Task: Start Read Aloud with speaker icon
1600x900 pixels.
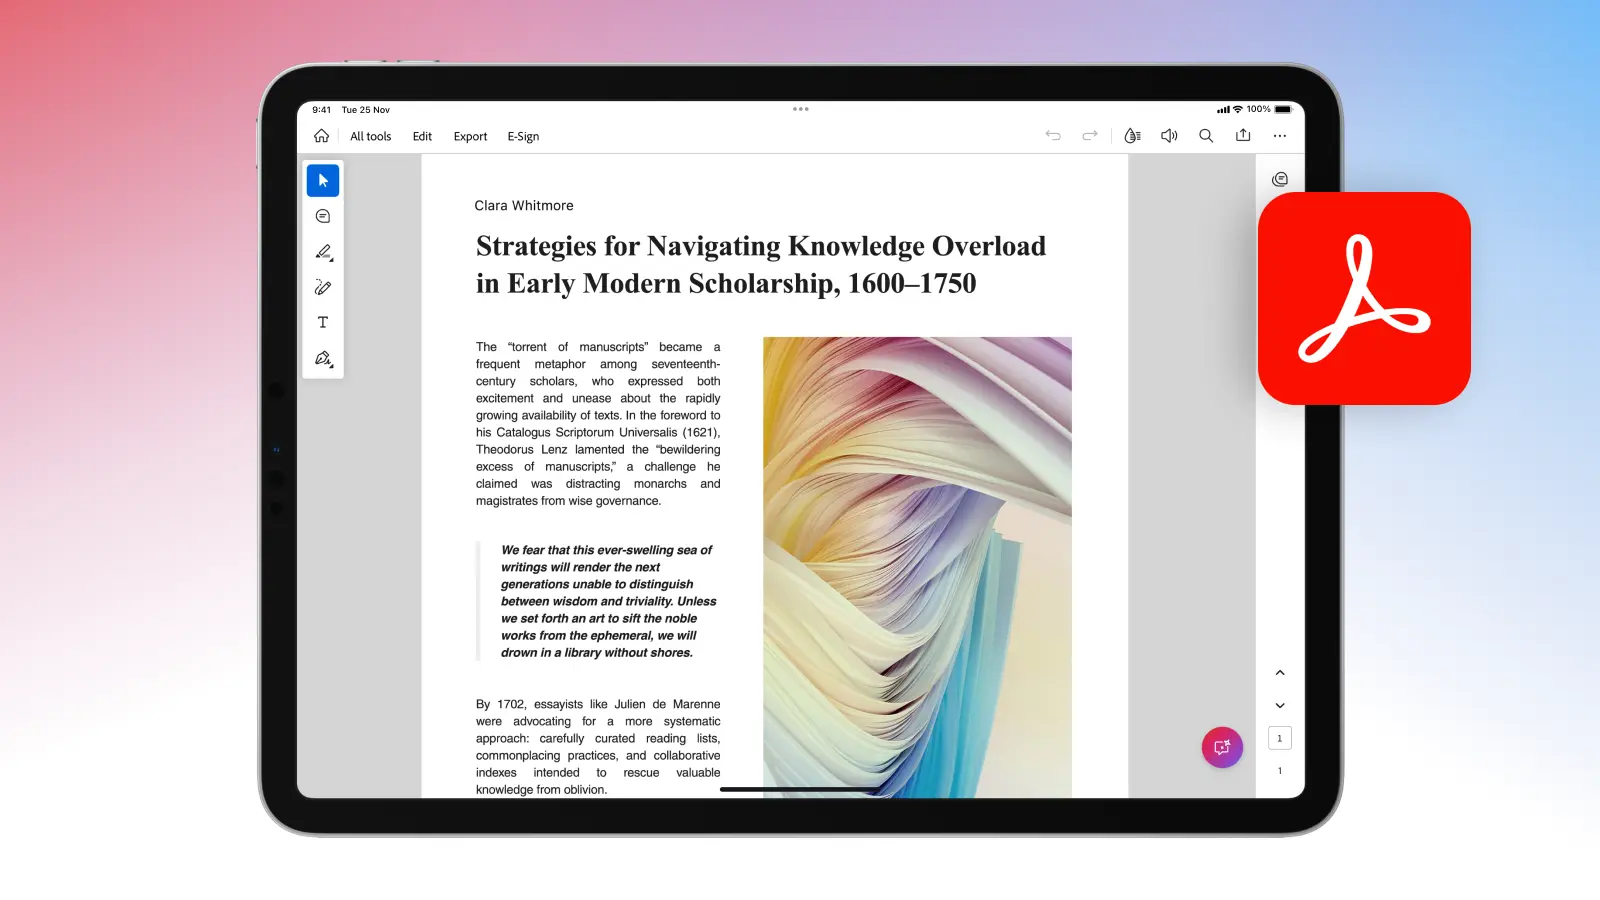Action: click(x=1169, y=136)
